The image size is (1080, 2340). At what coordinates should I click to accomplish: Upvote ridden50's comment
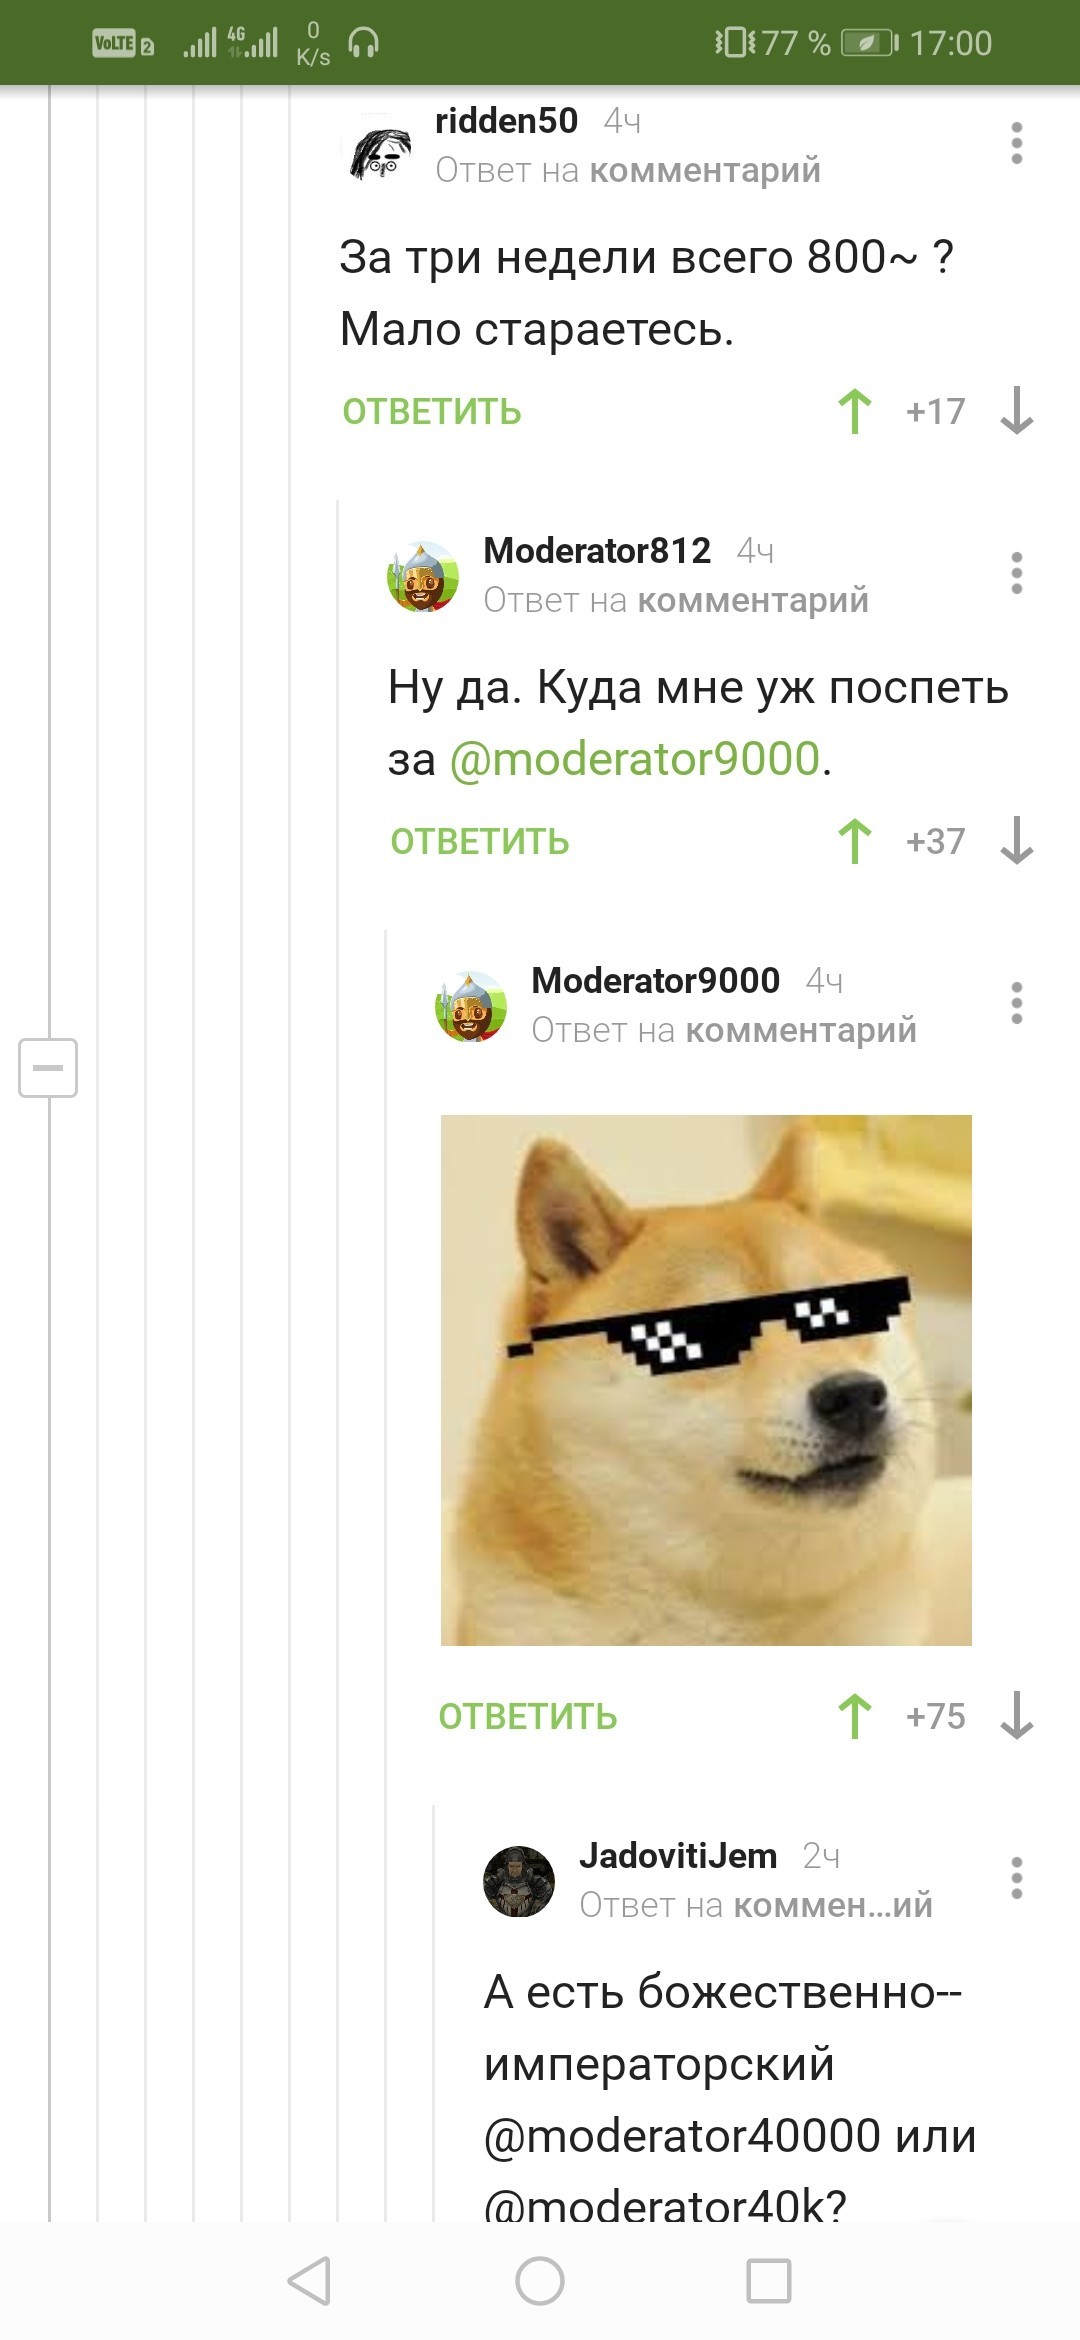tap(855, 411)
